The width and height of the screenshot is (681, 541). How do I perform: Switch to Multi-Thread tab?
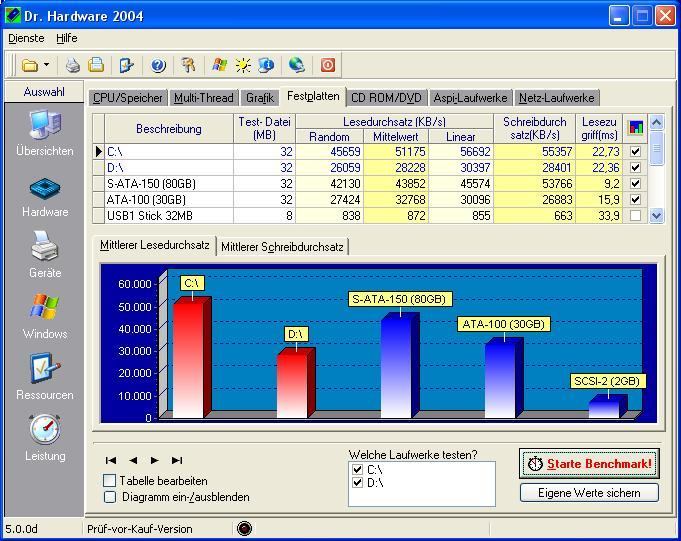204,98
